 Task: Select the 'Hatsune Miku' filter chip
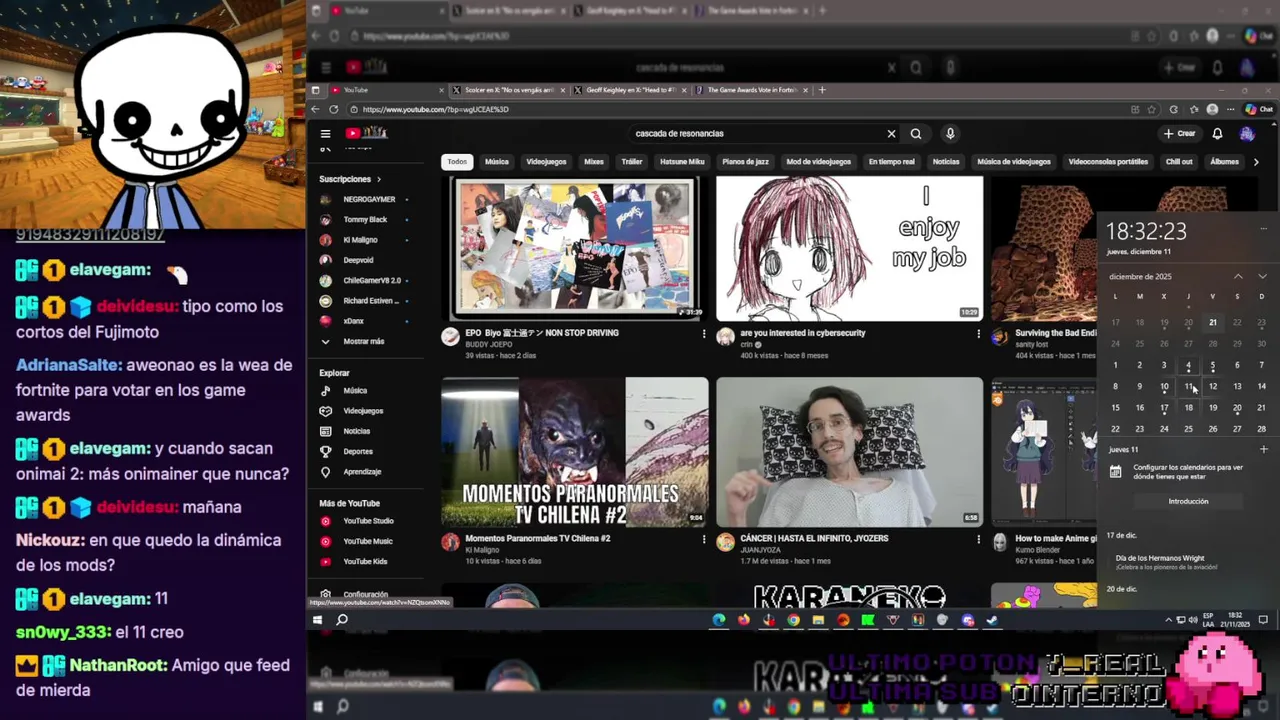click(682, 161)
